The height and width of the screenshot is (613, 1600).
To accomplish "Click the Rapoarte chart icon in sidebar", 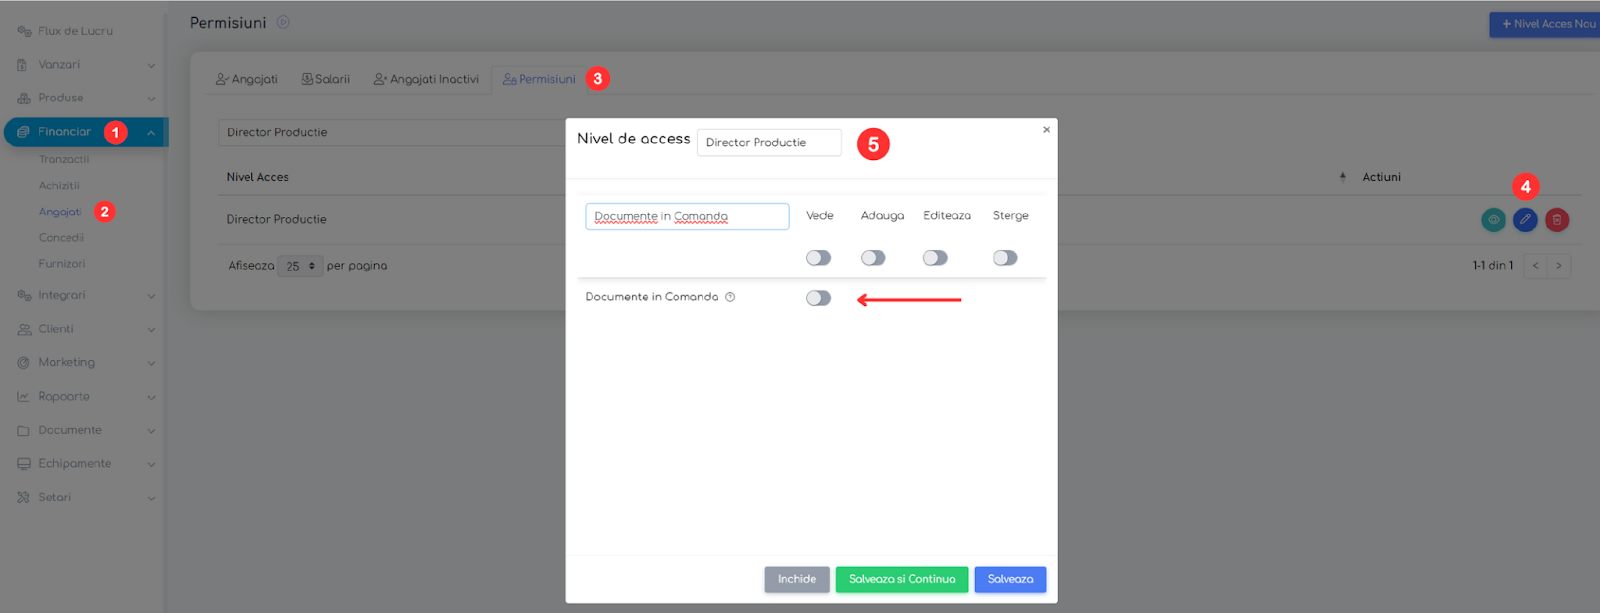I will pos(23,397).
